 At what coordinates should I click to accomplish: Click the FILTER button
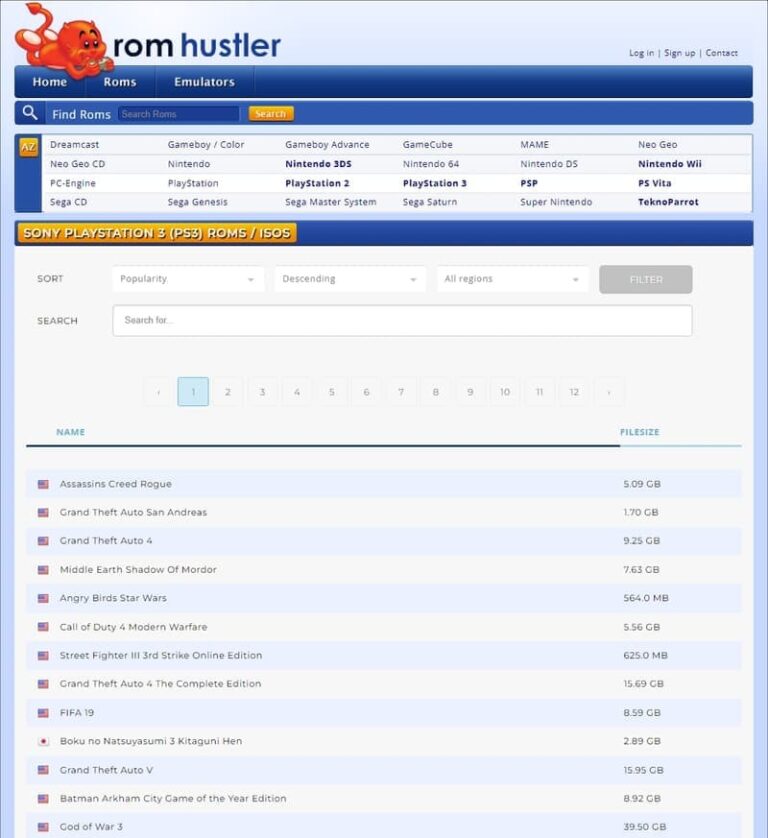[x=646, y=279]
